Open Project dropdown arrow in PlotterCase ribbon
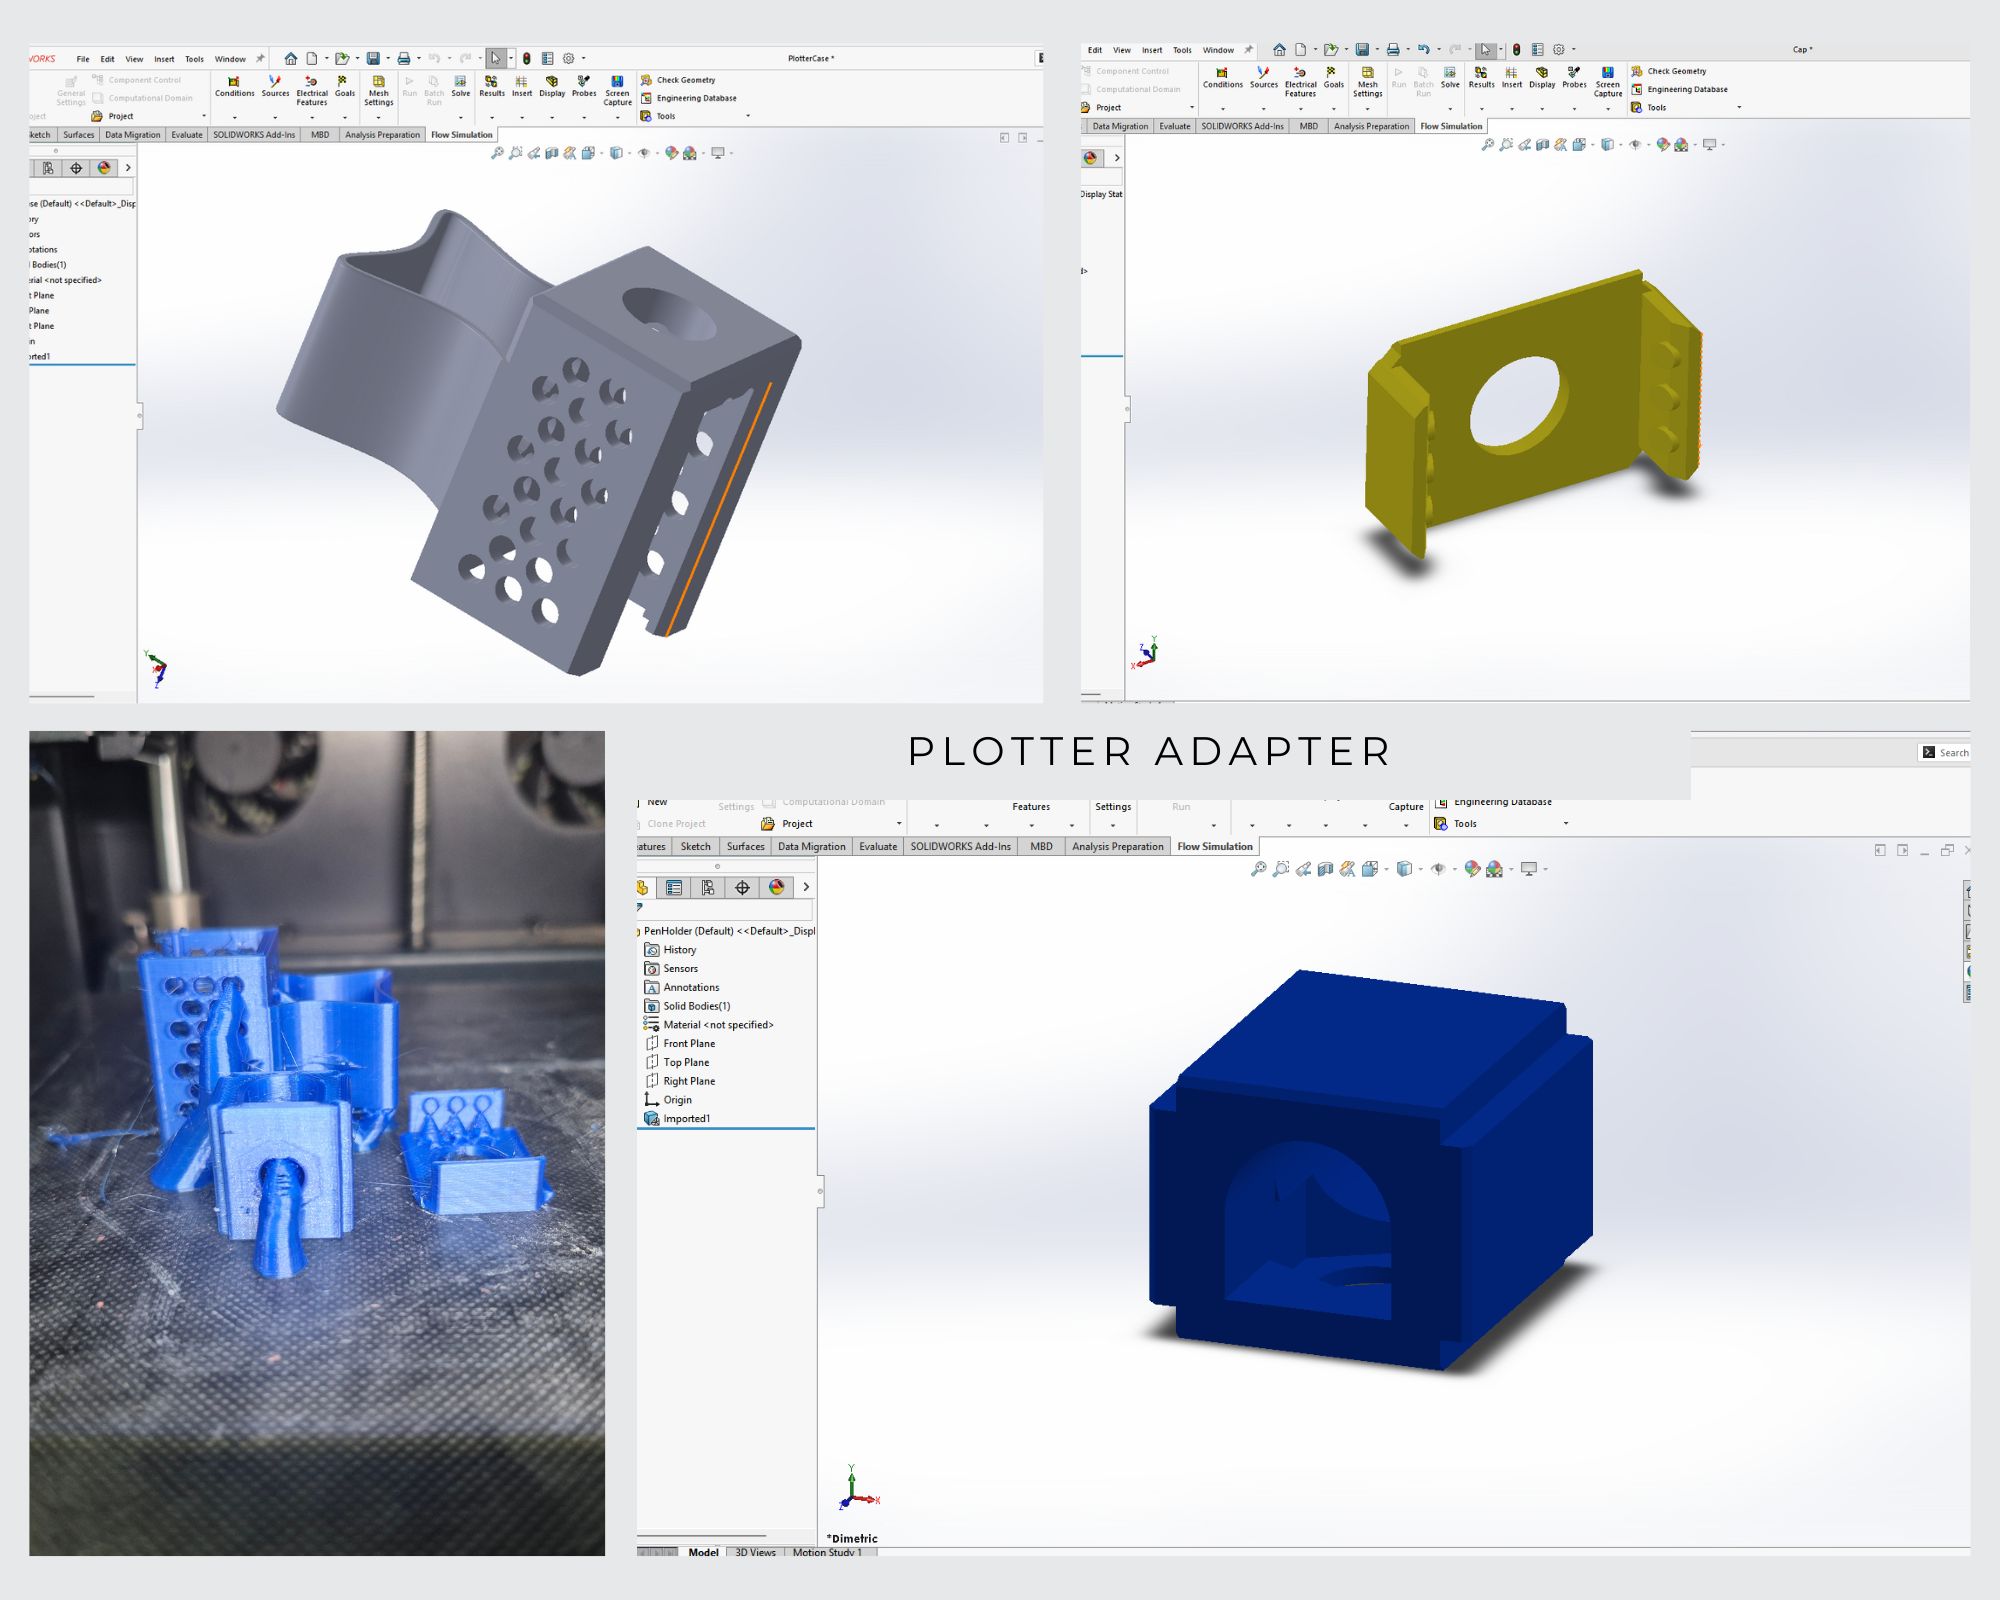This screenshot has width=2000, height=1600. [x=204, y=116]
